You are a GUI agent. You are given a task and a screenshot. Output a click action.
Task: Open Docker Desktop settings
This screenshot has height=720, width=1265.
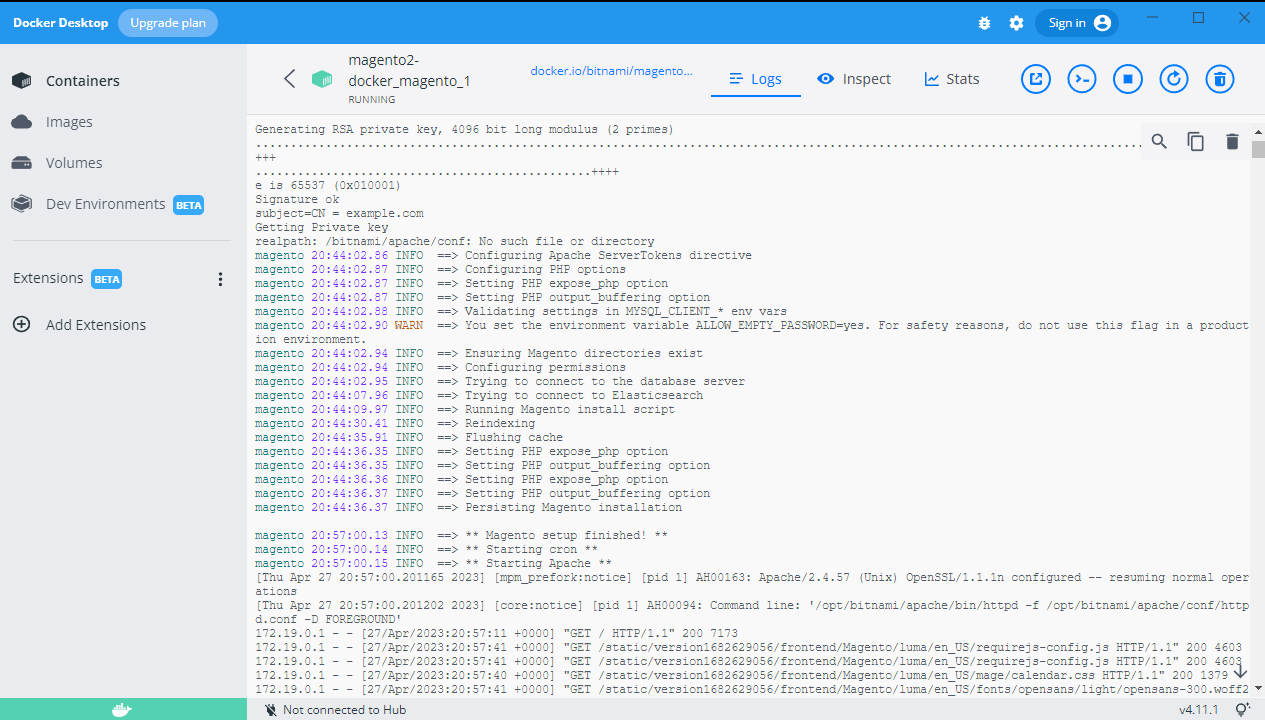[x=1016, y=22]
